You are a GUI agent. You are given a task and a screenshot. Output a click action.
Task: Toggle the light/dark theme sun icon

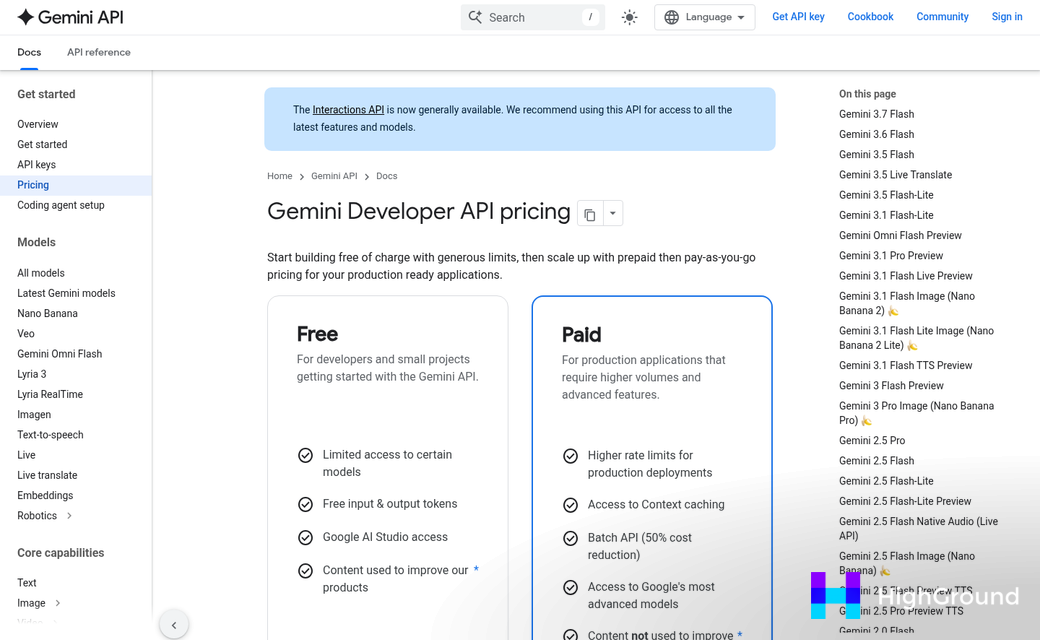629,17
